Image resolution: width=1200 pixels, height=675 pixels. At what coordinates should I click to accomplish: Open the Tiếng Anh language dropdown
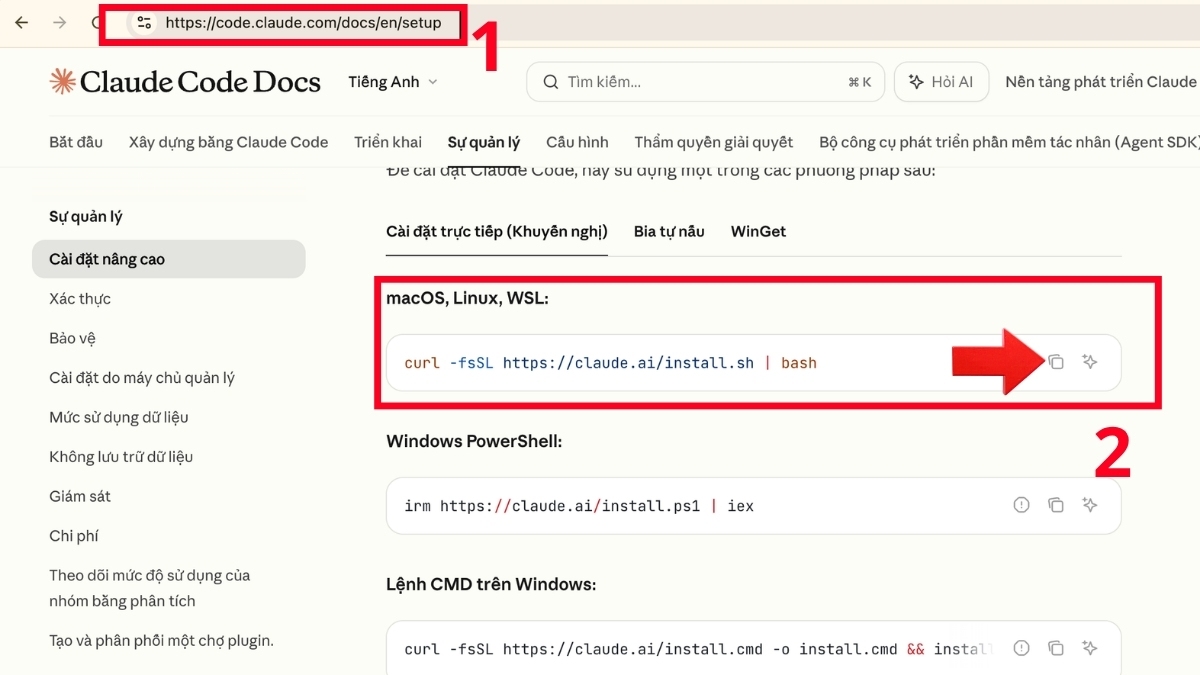392,82
